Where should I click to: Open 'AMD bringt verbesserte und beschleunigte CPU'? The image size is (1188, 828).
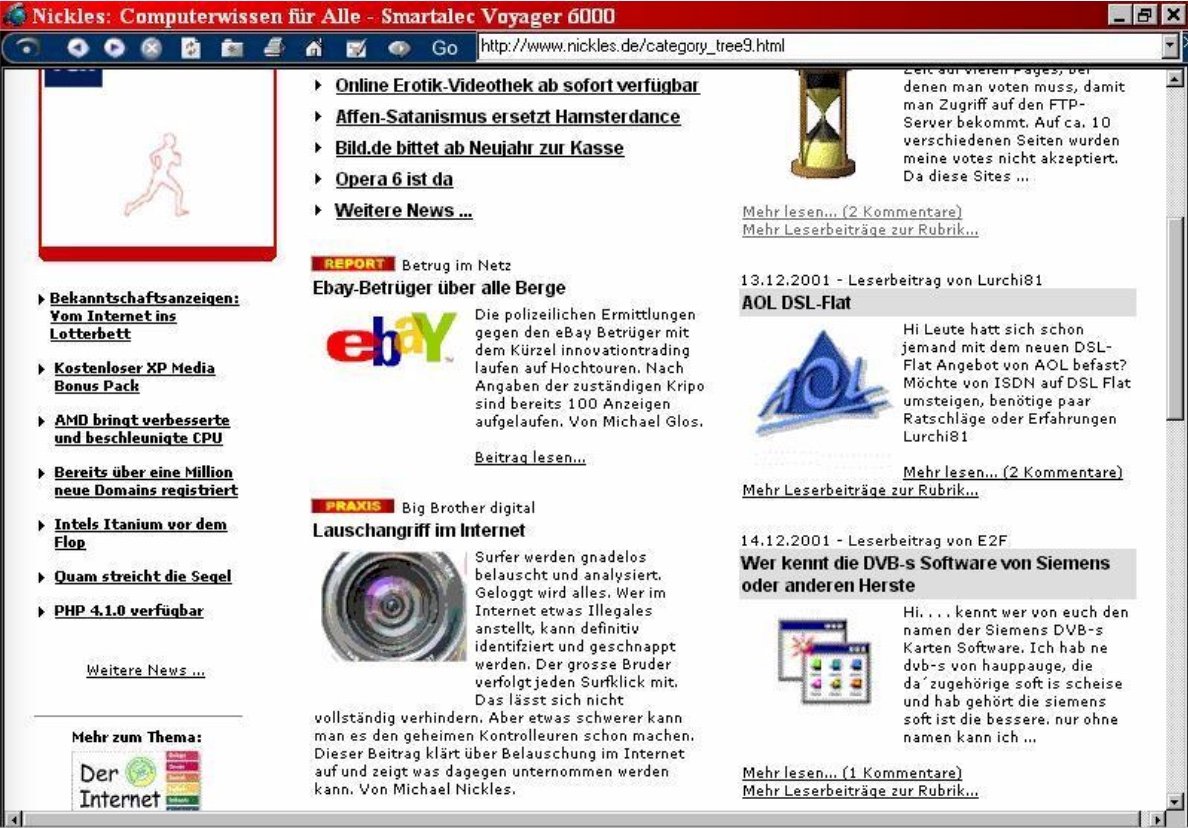[x=142, y=429]
